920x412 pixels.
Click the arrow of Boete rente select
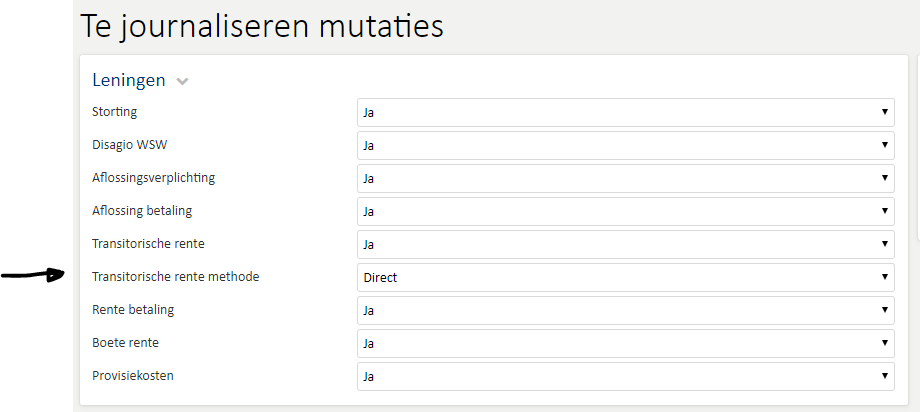tap(885, 343)
